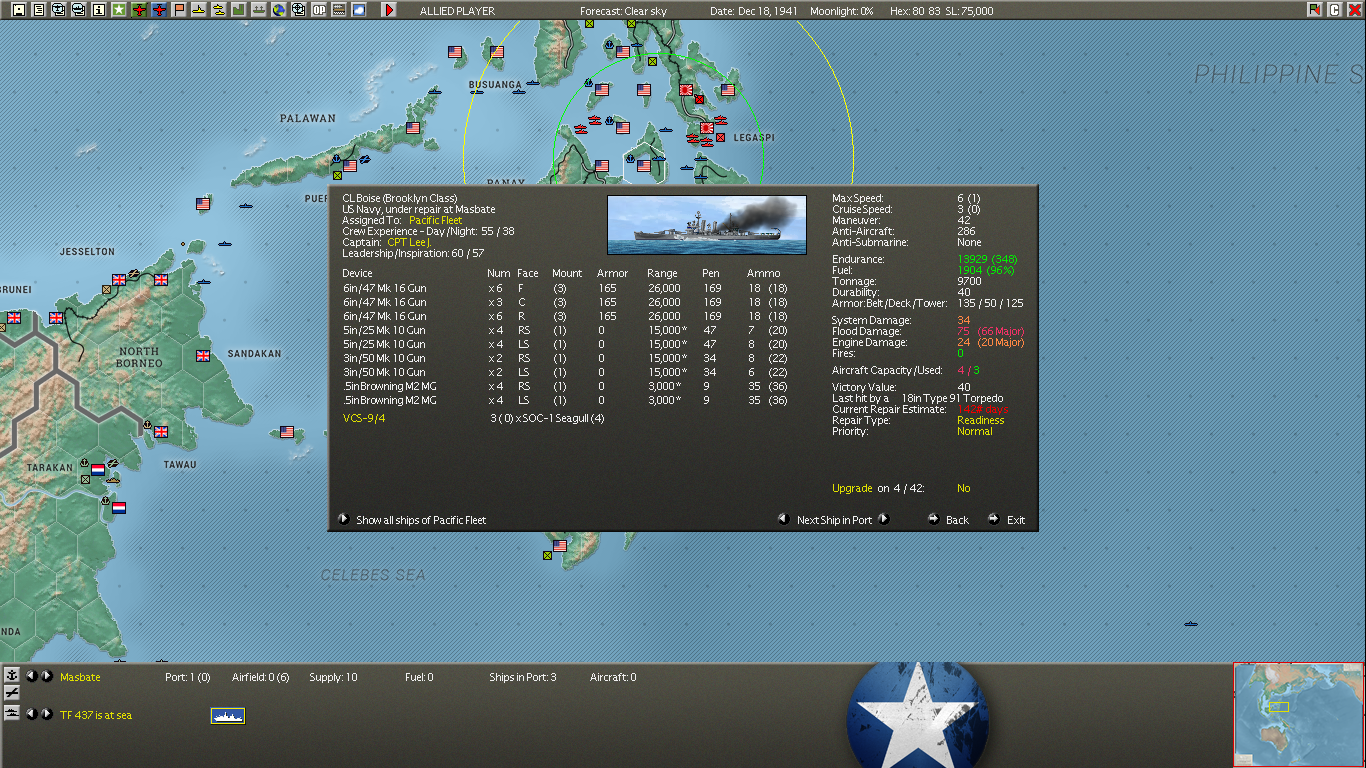The width and height of the screenshot is (1366, 768).
Task: Select red plane on green background icon
Action: click(139, 10)
